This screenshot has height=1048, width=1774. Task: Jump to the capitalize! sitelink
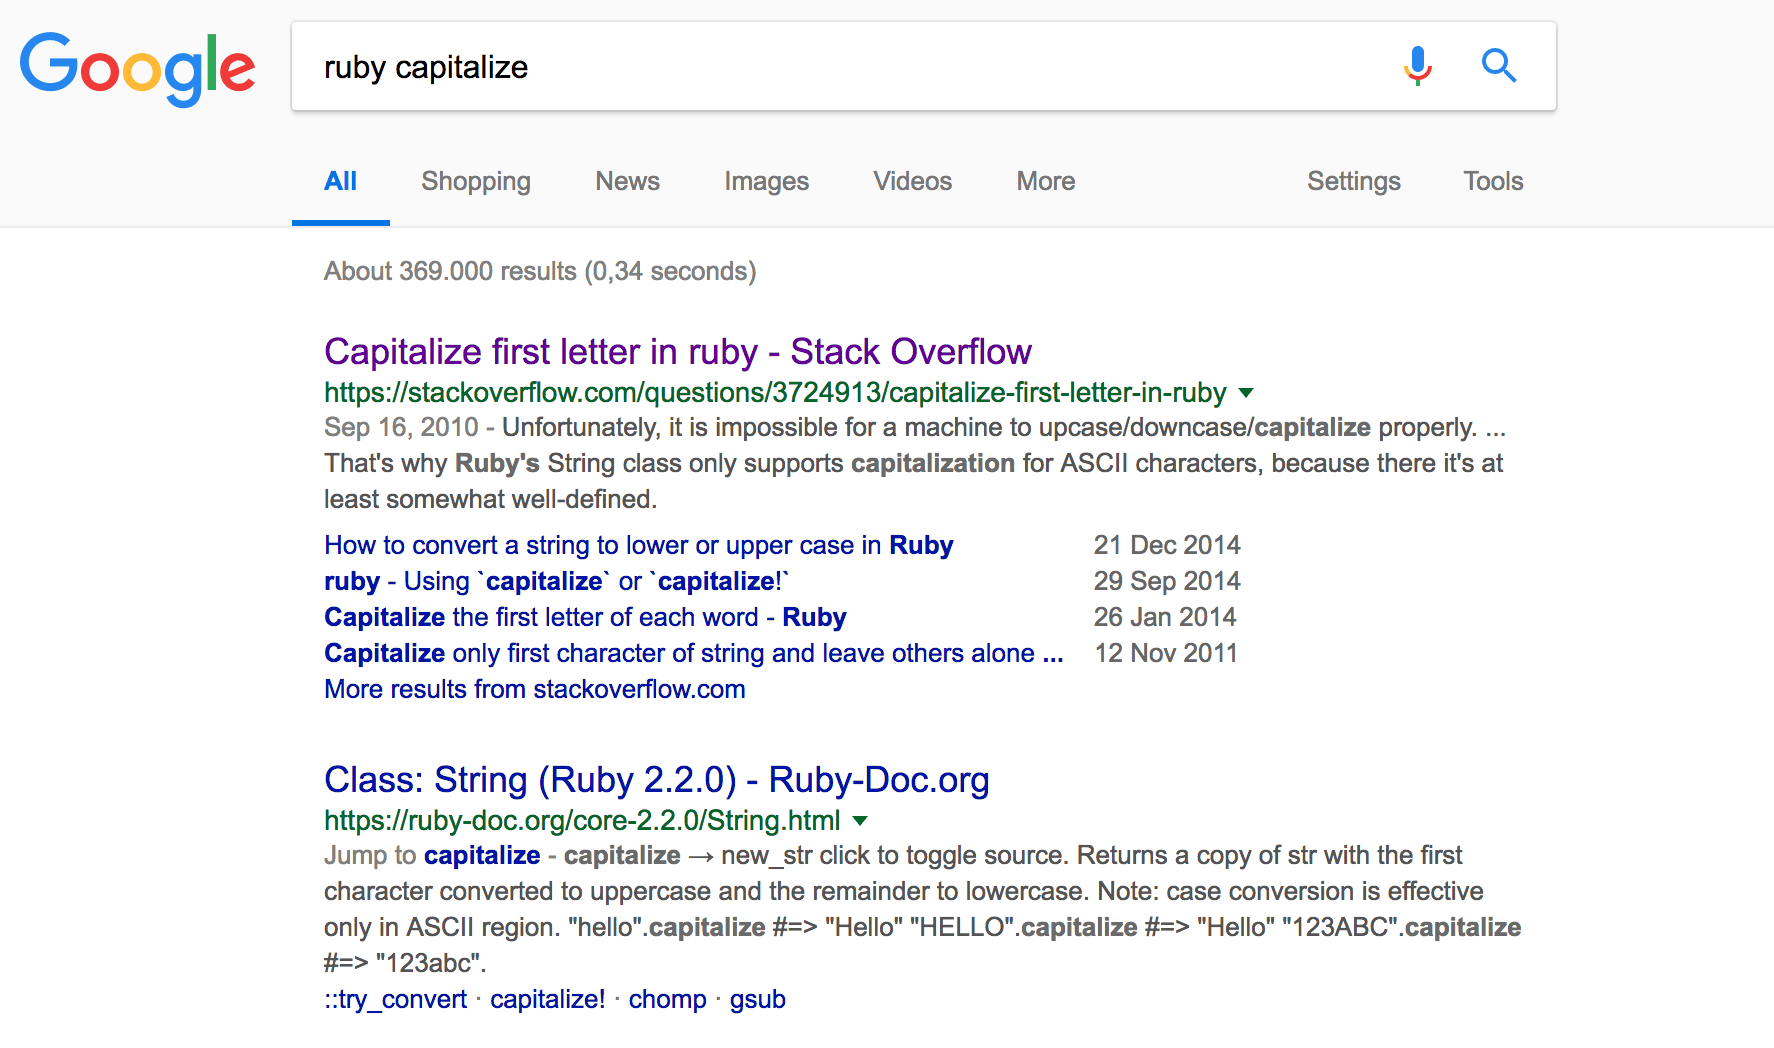coord(547,999)
